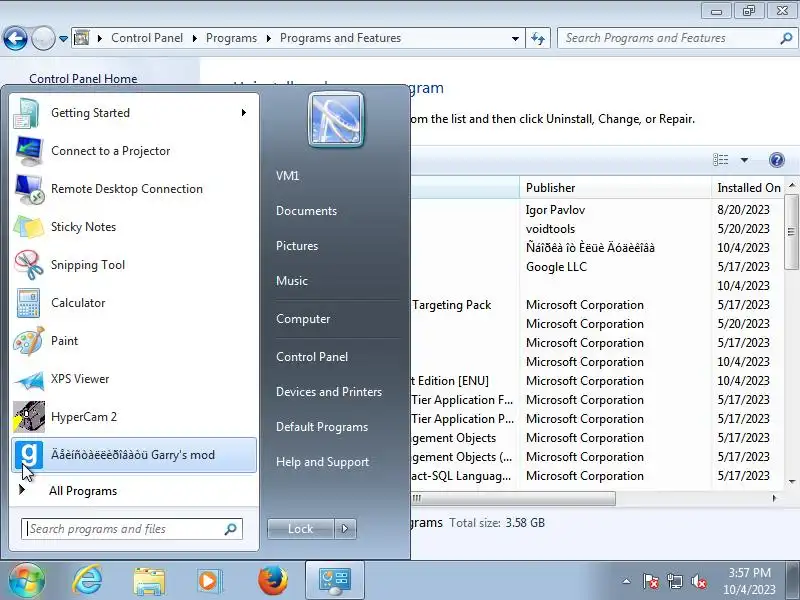Open Remote Desktop Connection
The width and height of the screenshot is (800, 600).
point(134,189)
